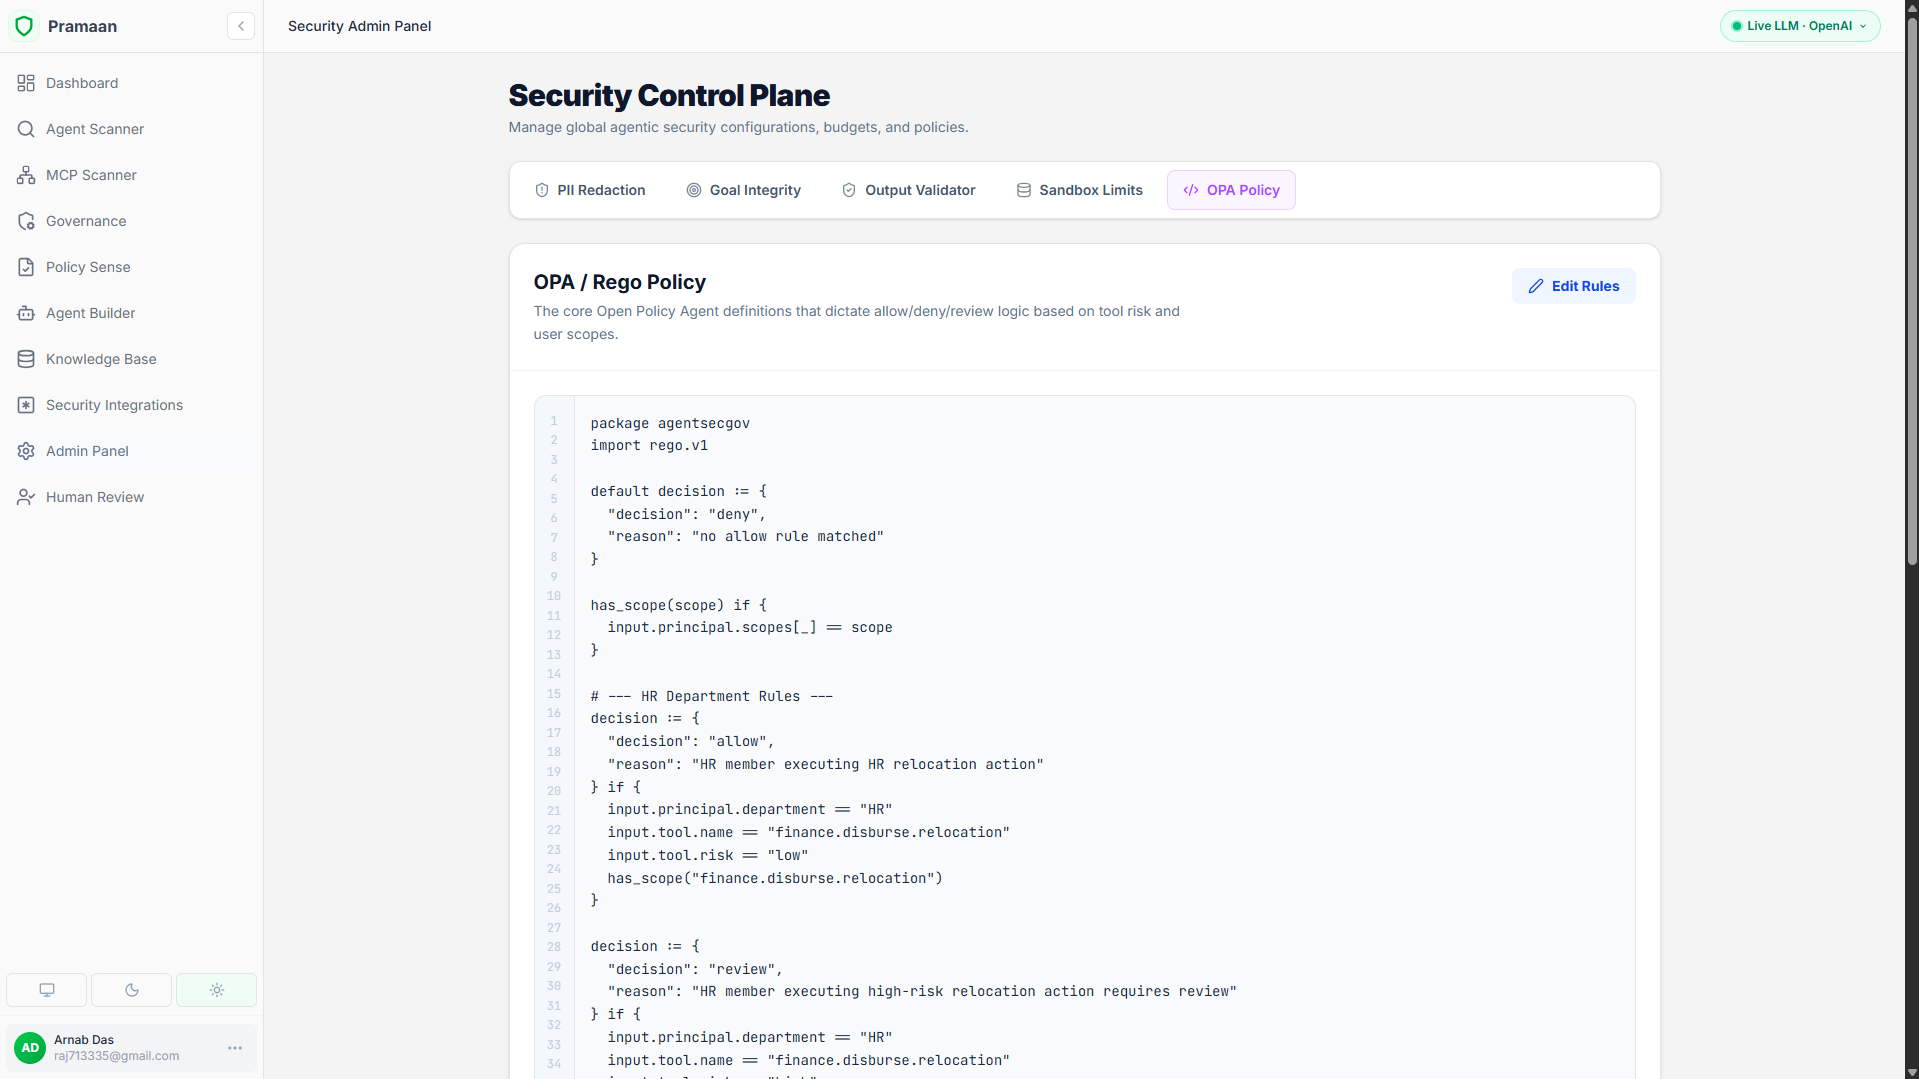Open user menu next to Arnab Das
The width and height of the screenshot is (1919, 1079).
point(235,1048)
